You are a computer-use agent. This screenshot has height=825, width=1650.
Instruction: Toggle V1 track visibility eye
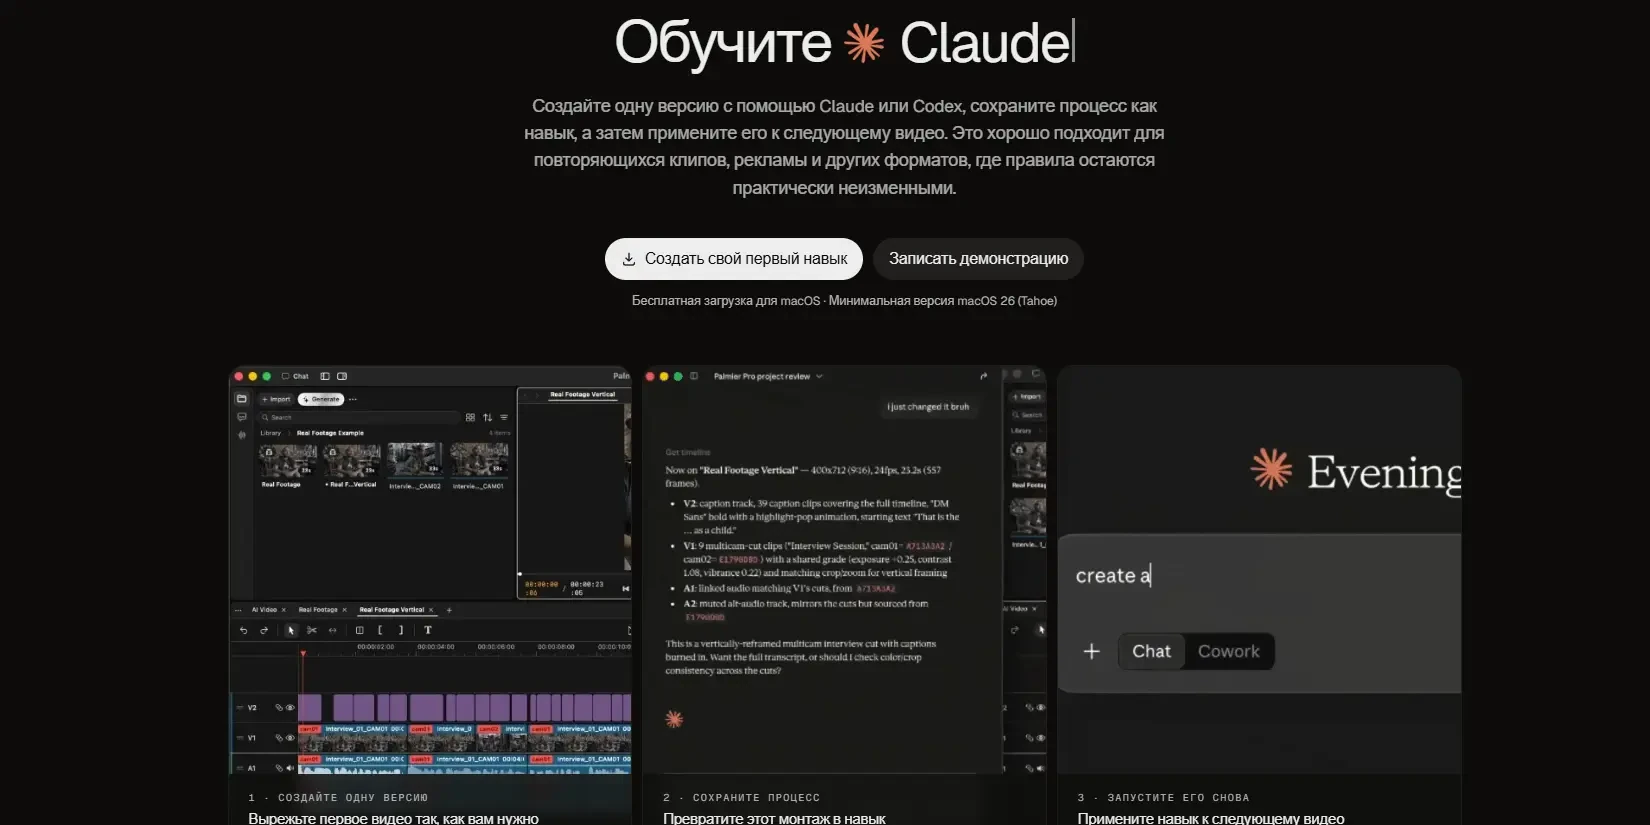pyautogui.click(x=291, y=738)
